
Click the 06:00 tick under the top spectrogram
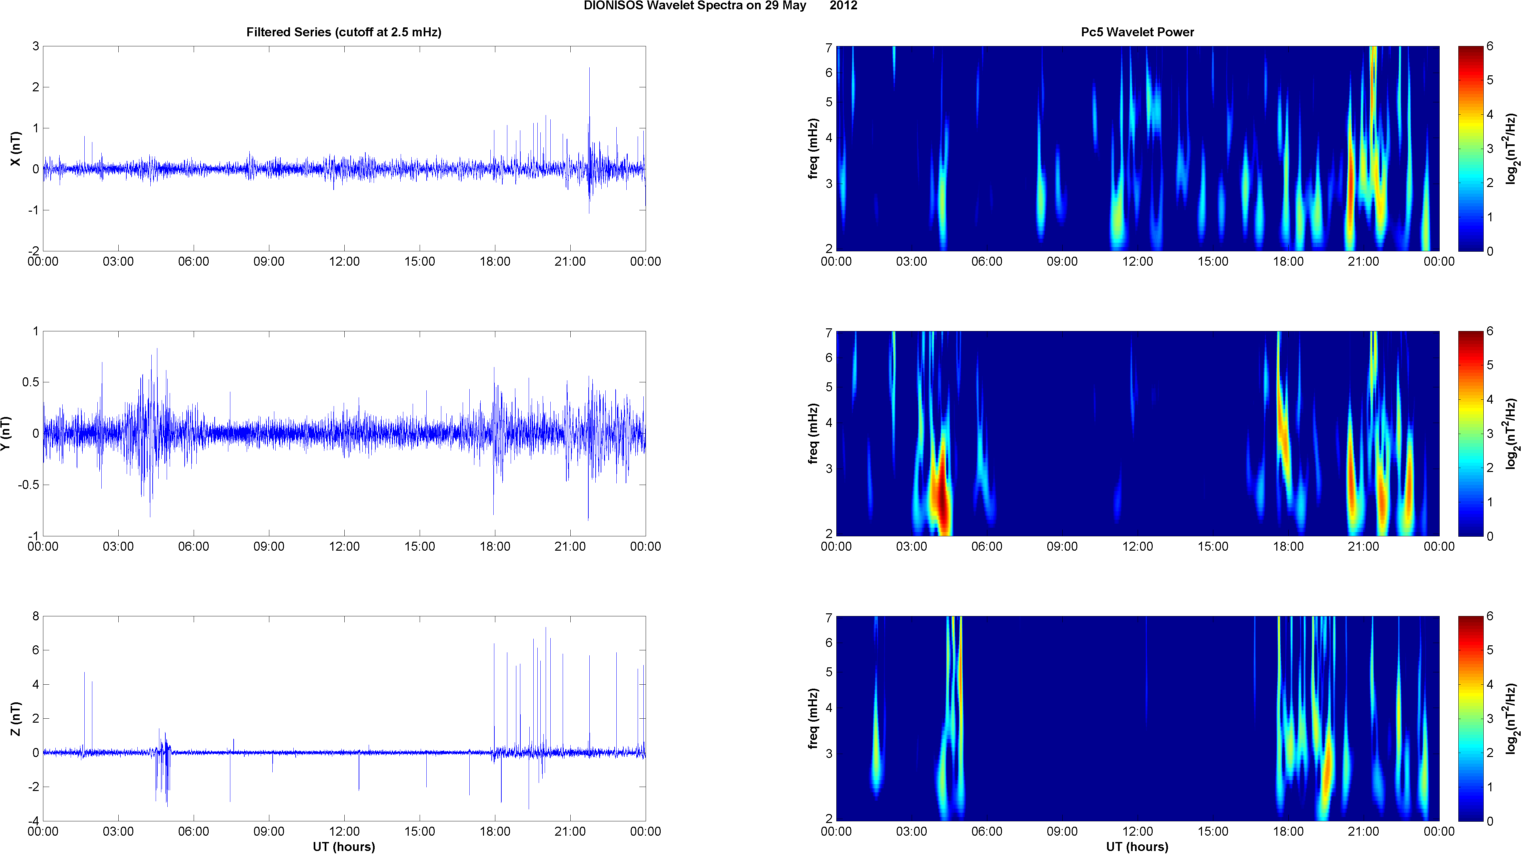(x=987, y=262)
